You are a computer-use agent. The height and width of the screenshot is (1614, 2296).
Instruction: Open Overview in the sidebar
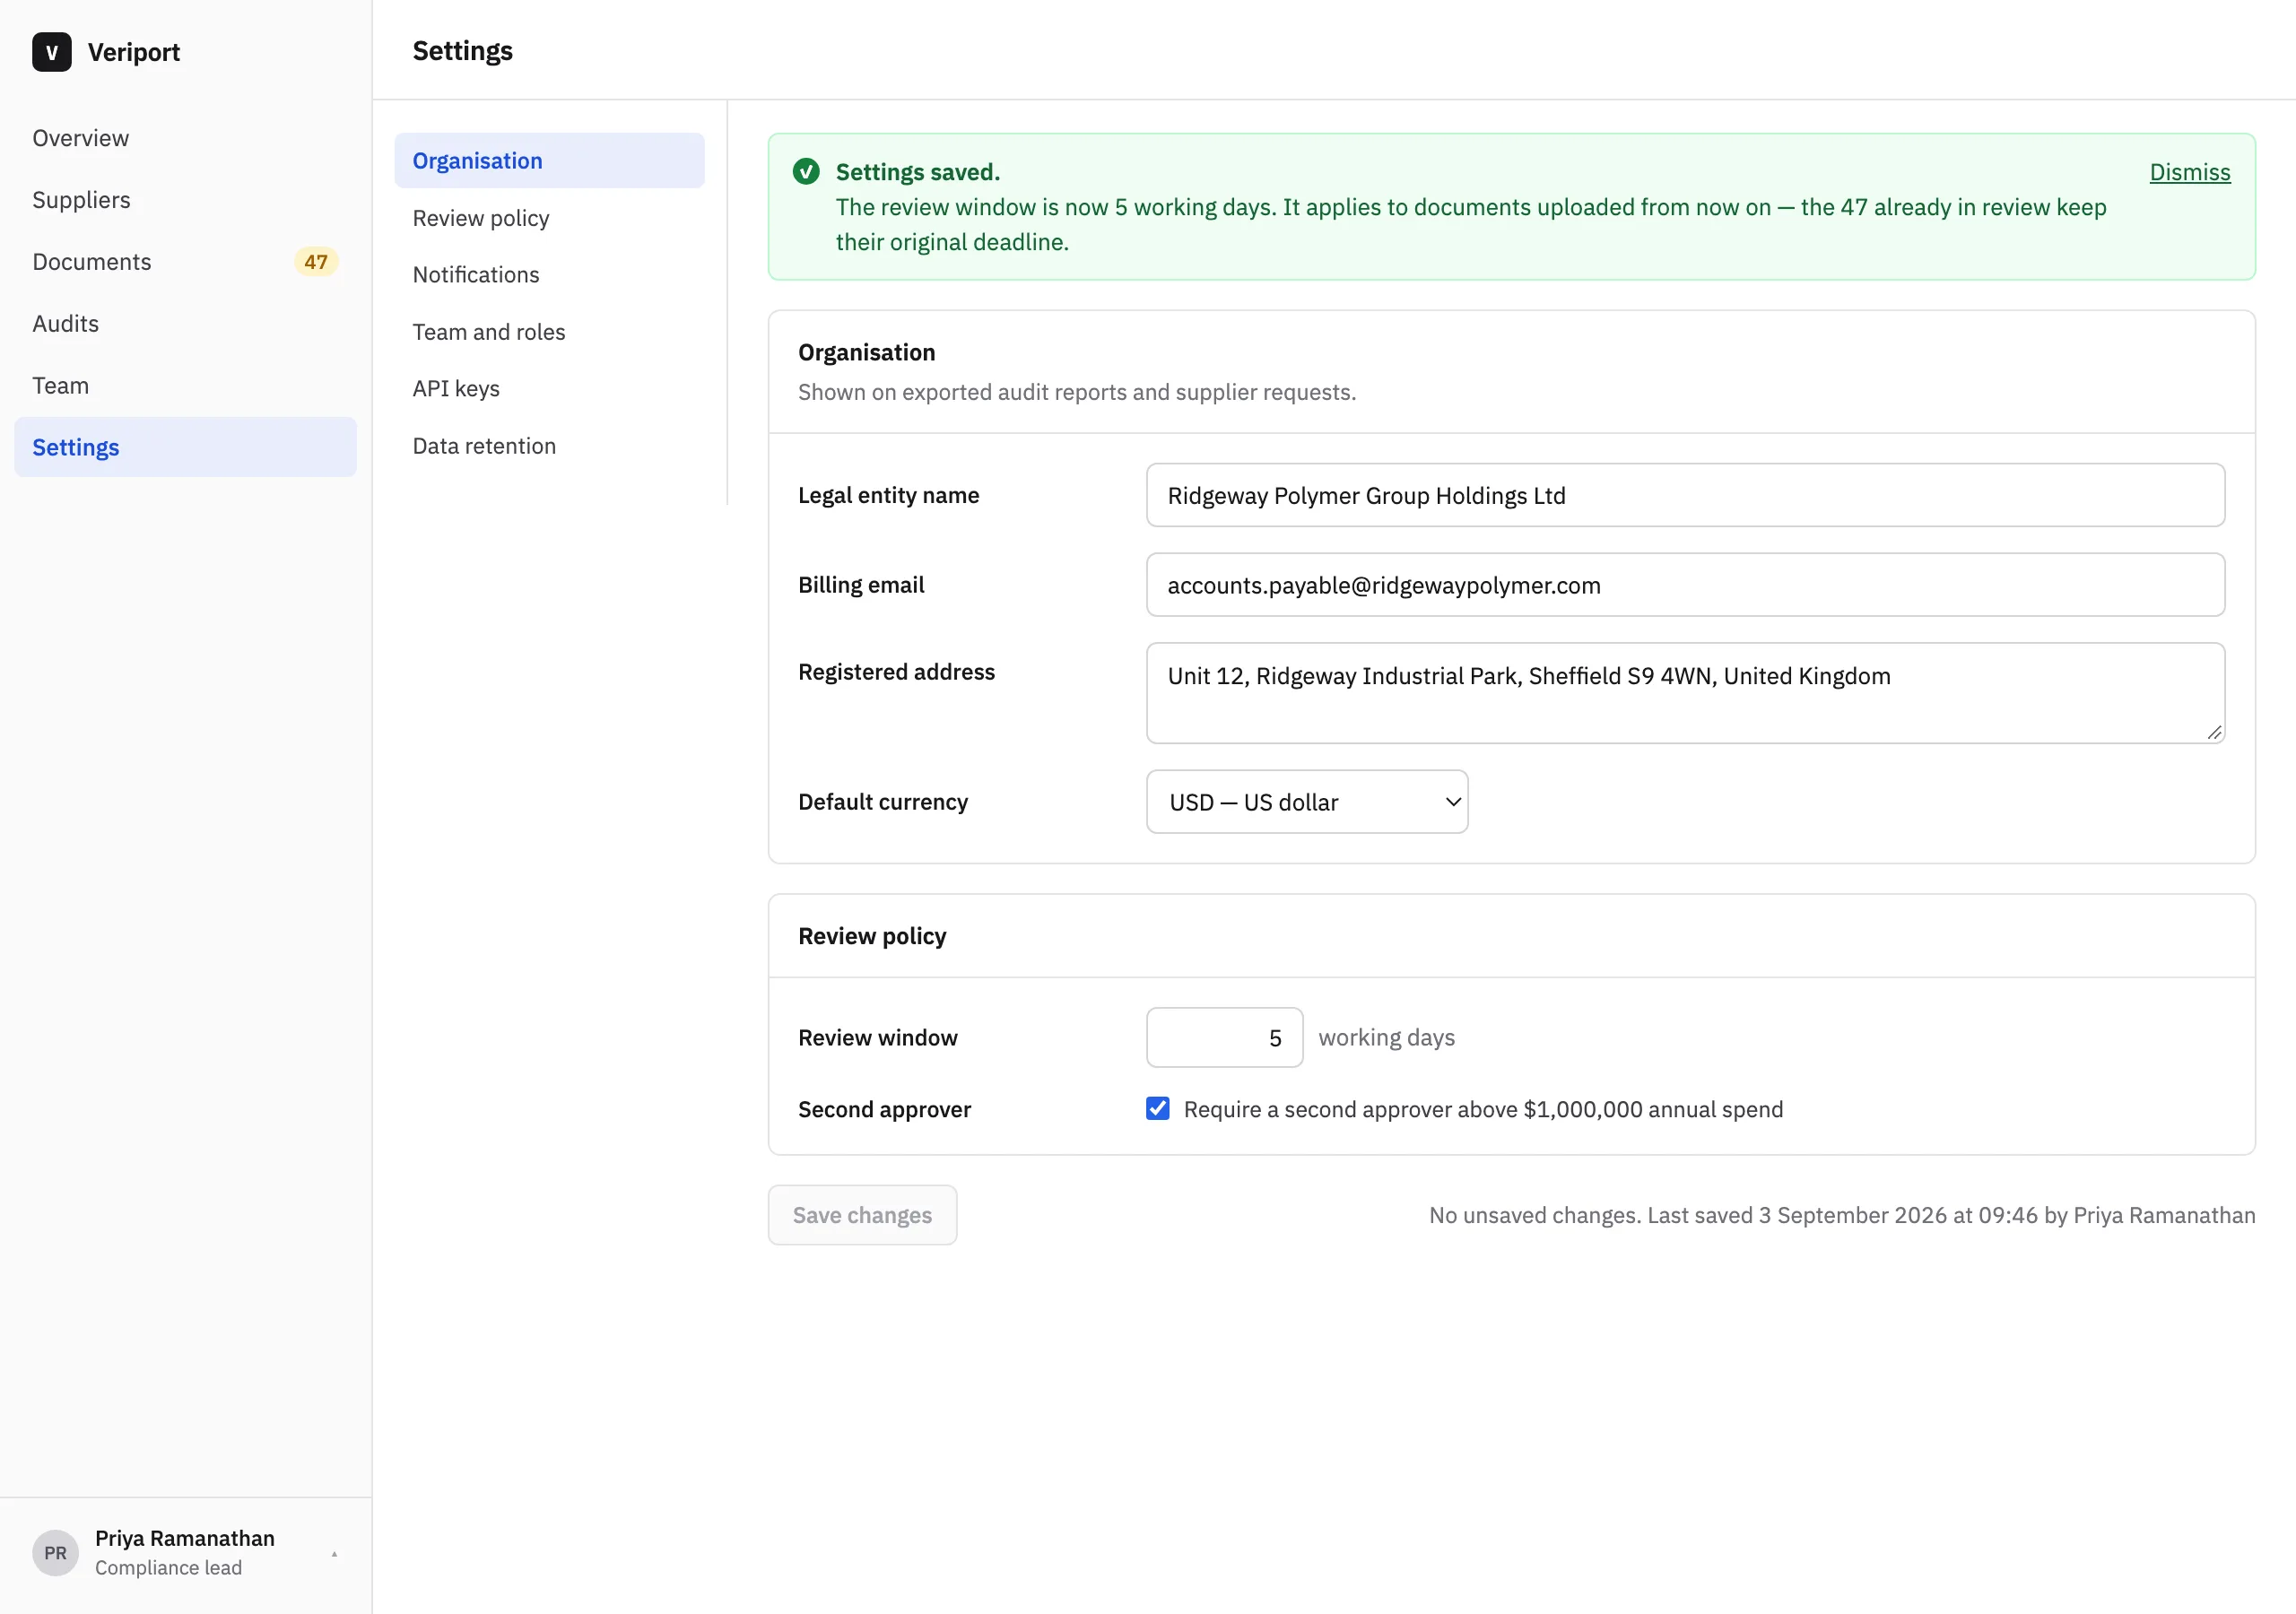pyautogui.click(x=185, y=138)
